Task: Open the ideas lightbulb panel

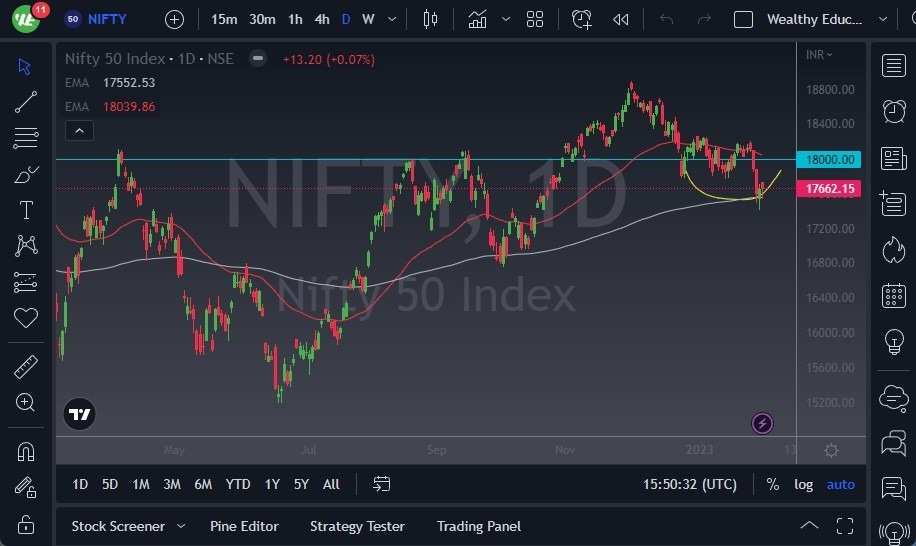Action: [x=894, y=341]
